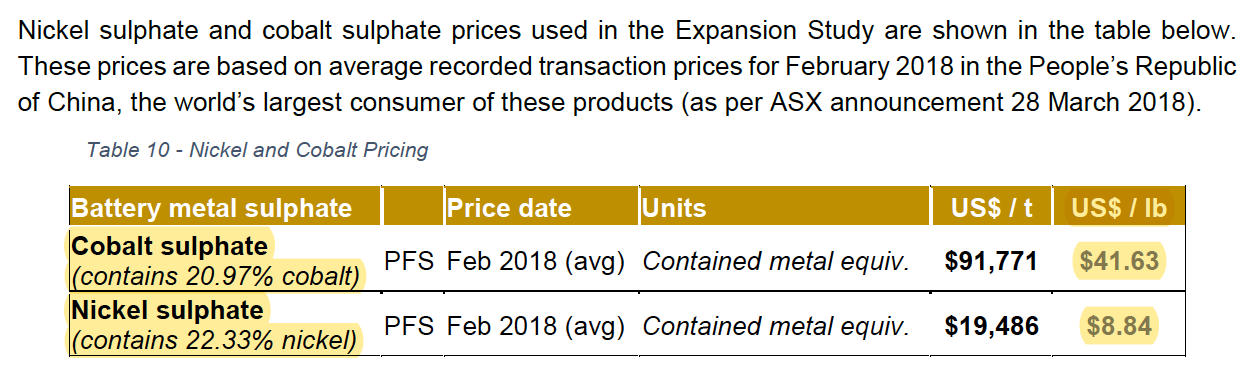The image size is (1258, 373).
Task: Click 'Contained metal equiv.' in the cobalt row
Action: 776,262
